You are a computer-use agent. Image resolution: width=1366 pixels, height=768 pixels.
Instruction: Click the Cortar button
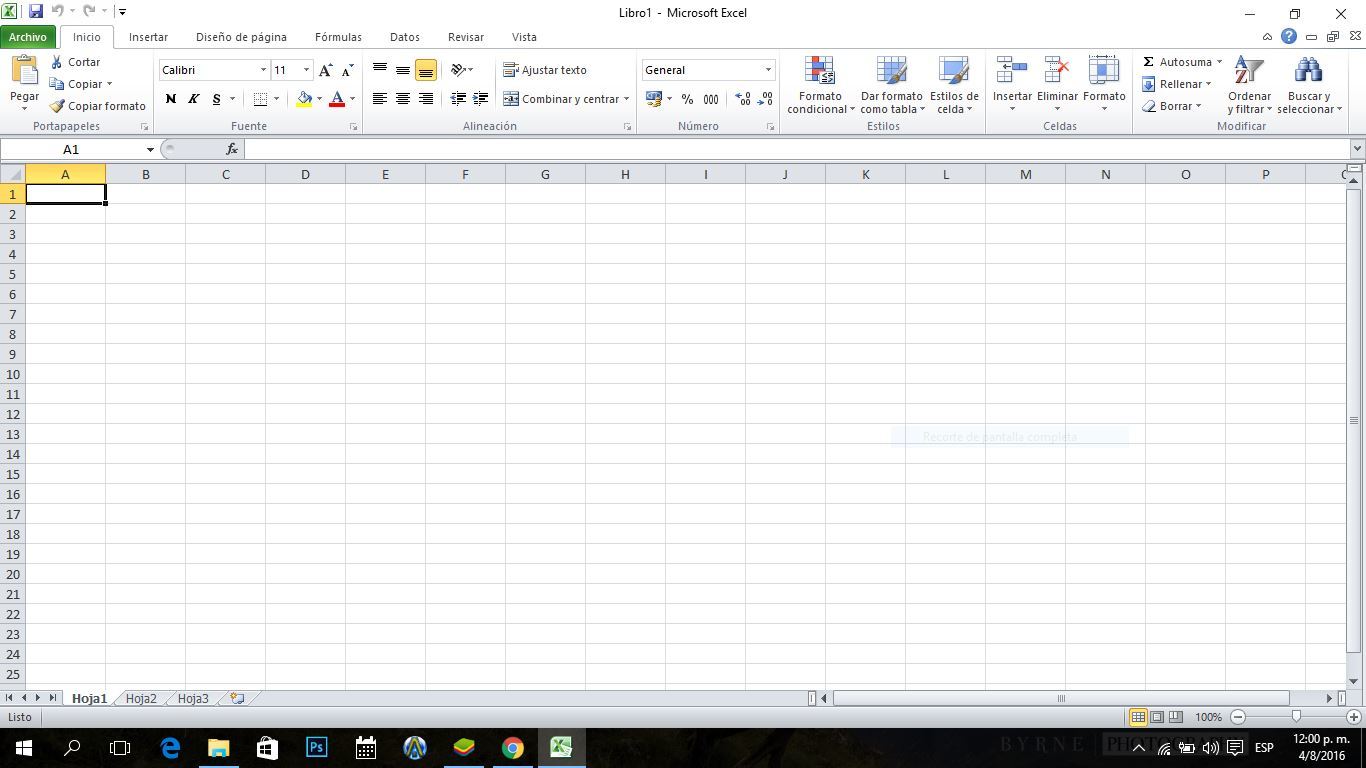(x=76, y=62)
